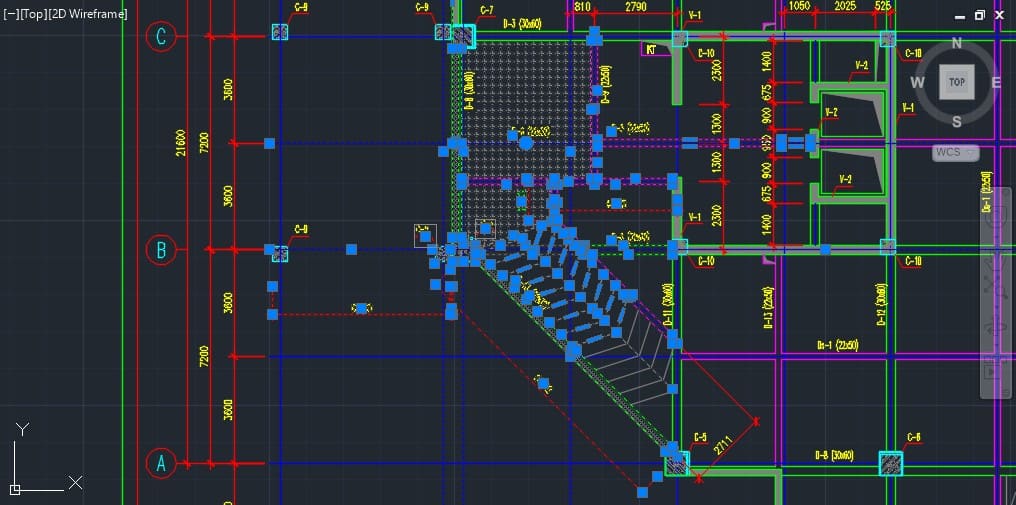Select the C-7 column label
The image size is (1016, 505).
pos(487,10)
